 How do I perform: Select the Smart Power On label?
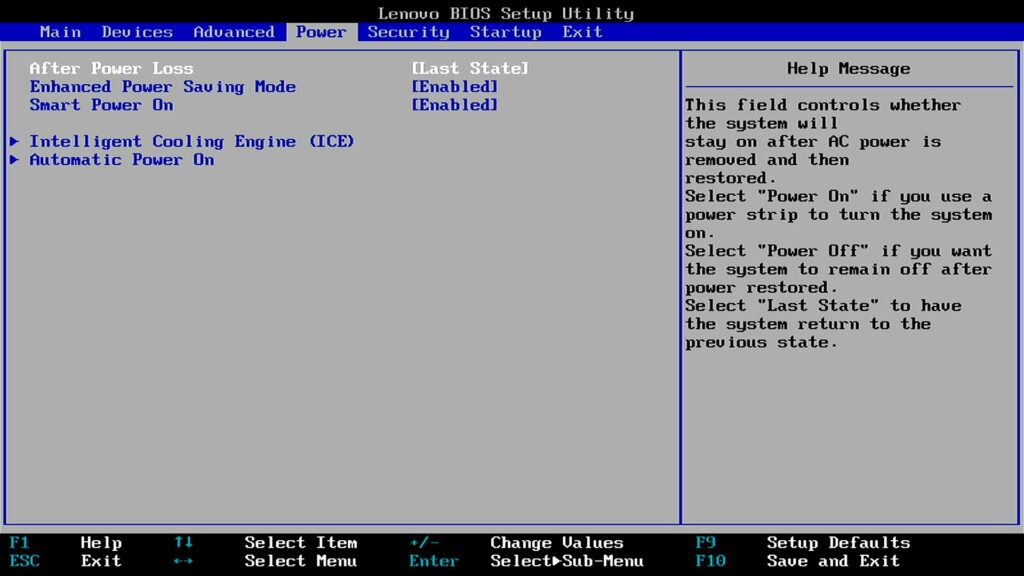click(101, 105)
